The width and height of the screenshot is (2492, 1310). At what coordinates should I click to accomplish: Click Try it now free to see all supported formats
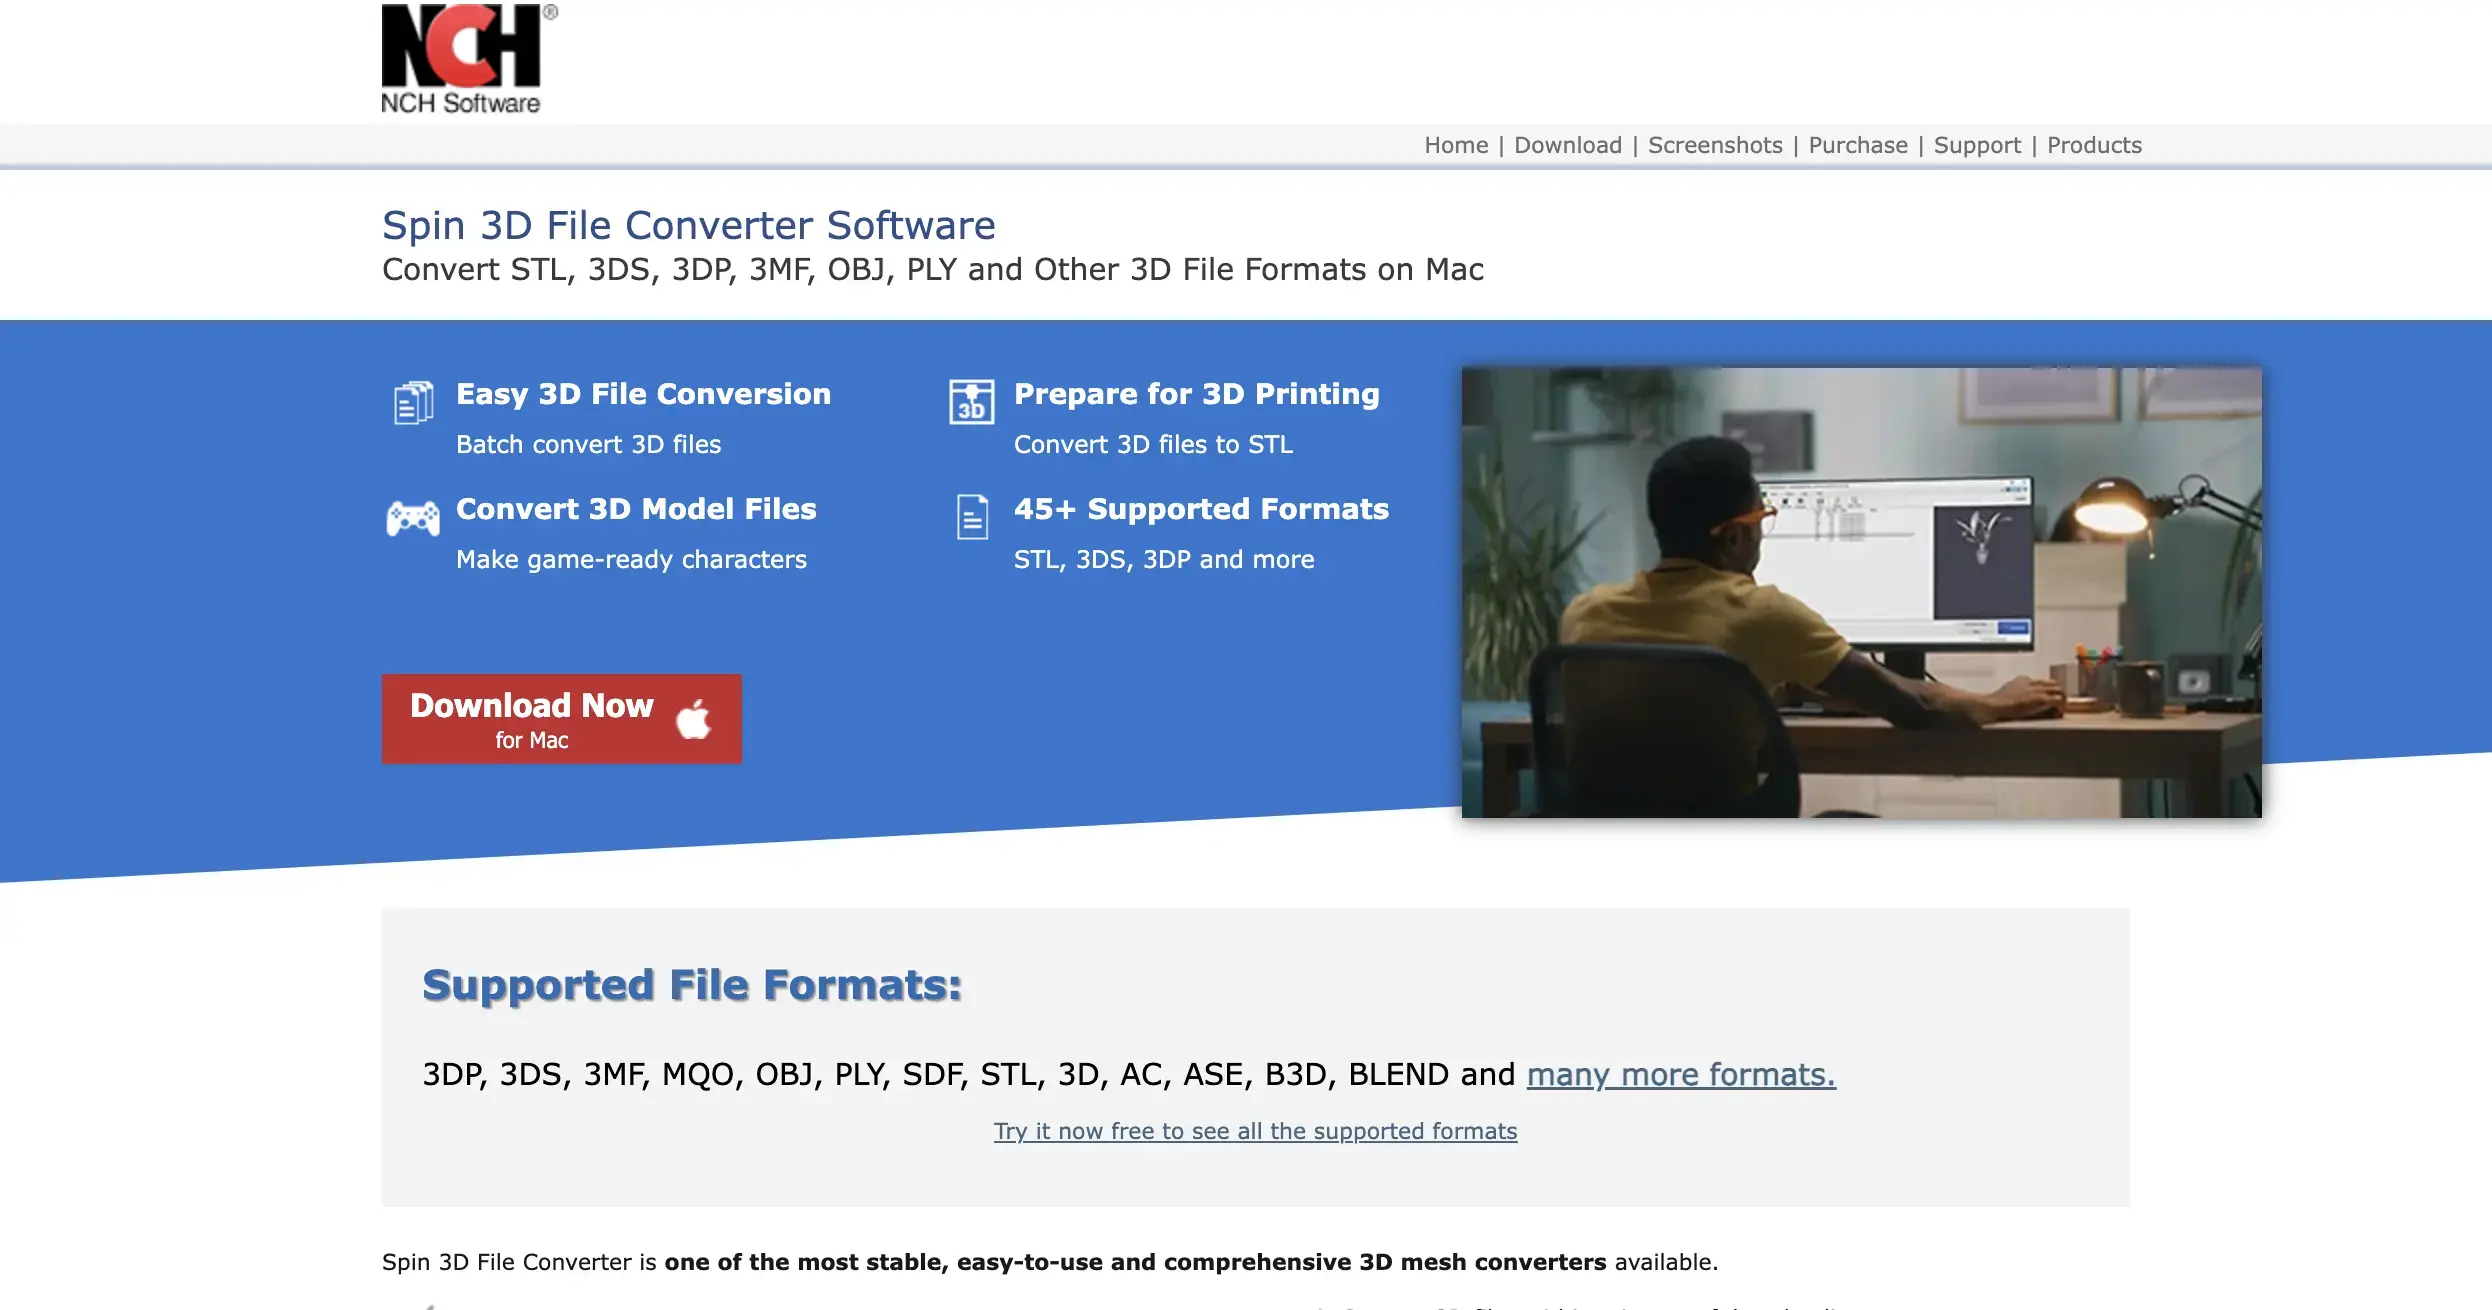pos(1257,1131)
